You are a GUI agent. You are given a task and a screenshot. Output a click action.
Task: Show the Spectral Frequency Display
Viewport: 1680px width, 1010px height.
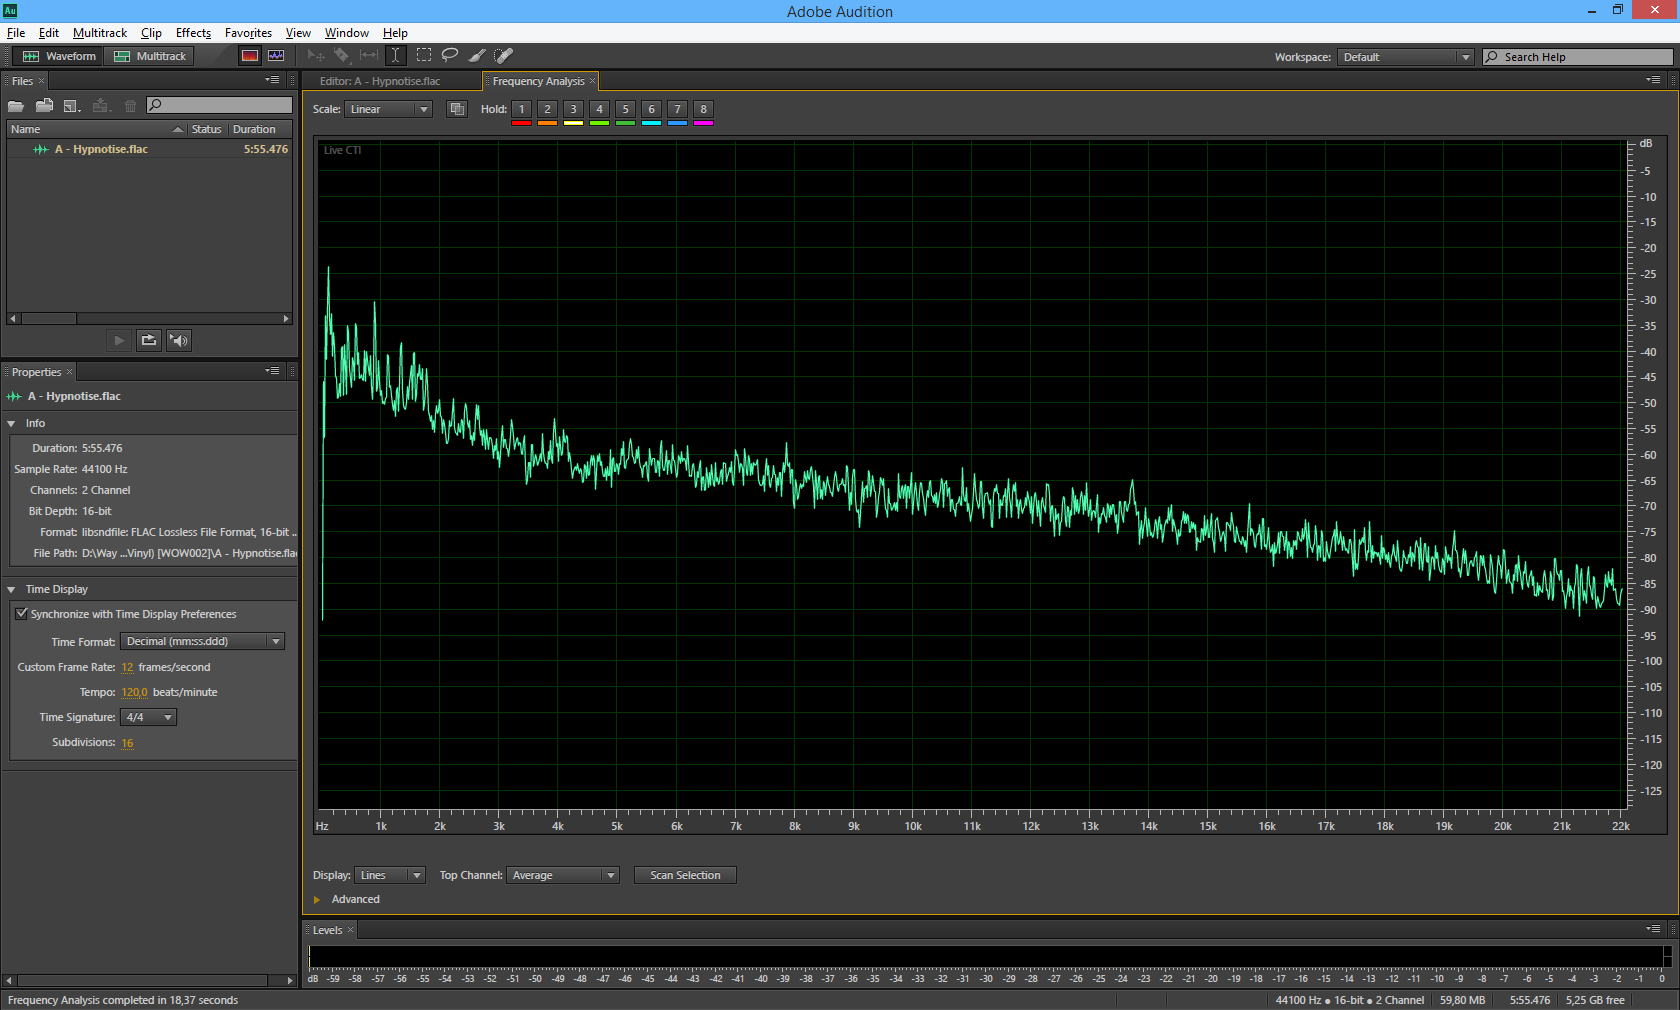(x=250, y=56)
